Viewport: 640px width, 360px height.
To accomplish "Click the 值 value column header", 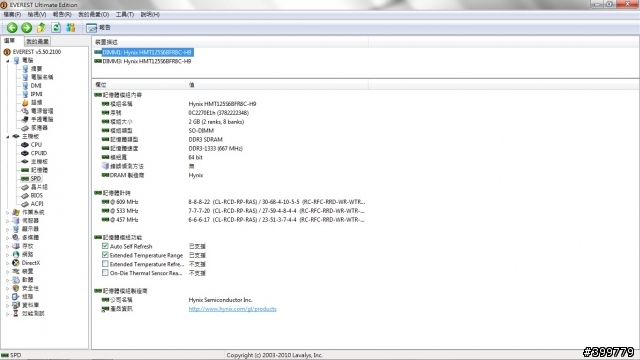I will (278, 85).
